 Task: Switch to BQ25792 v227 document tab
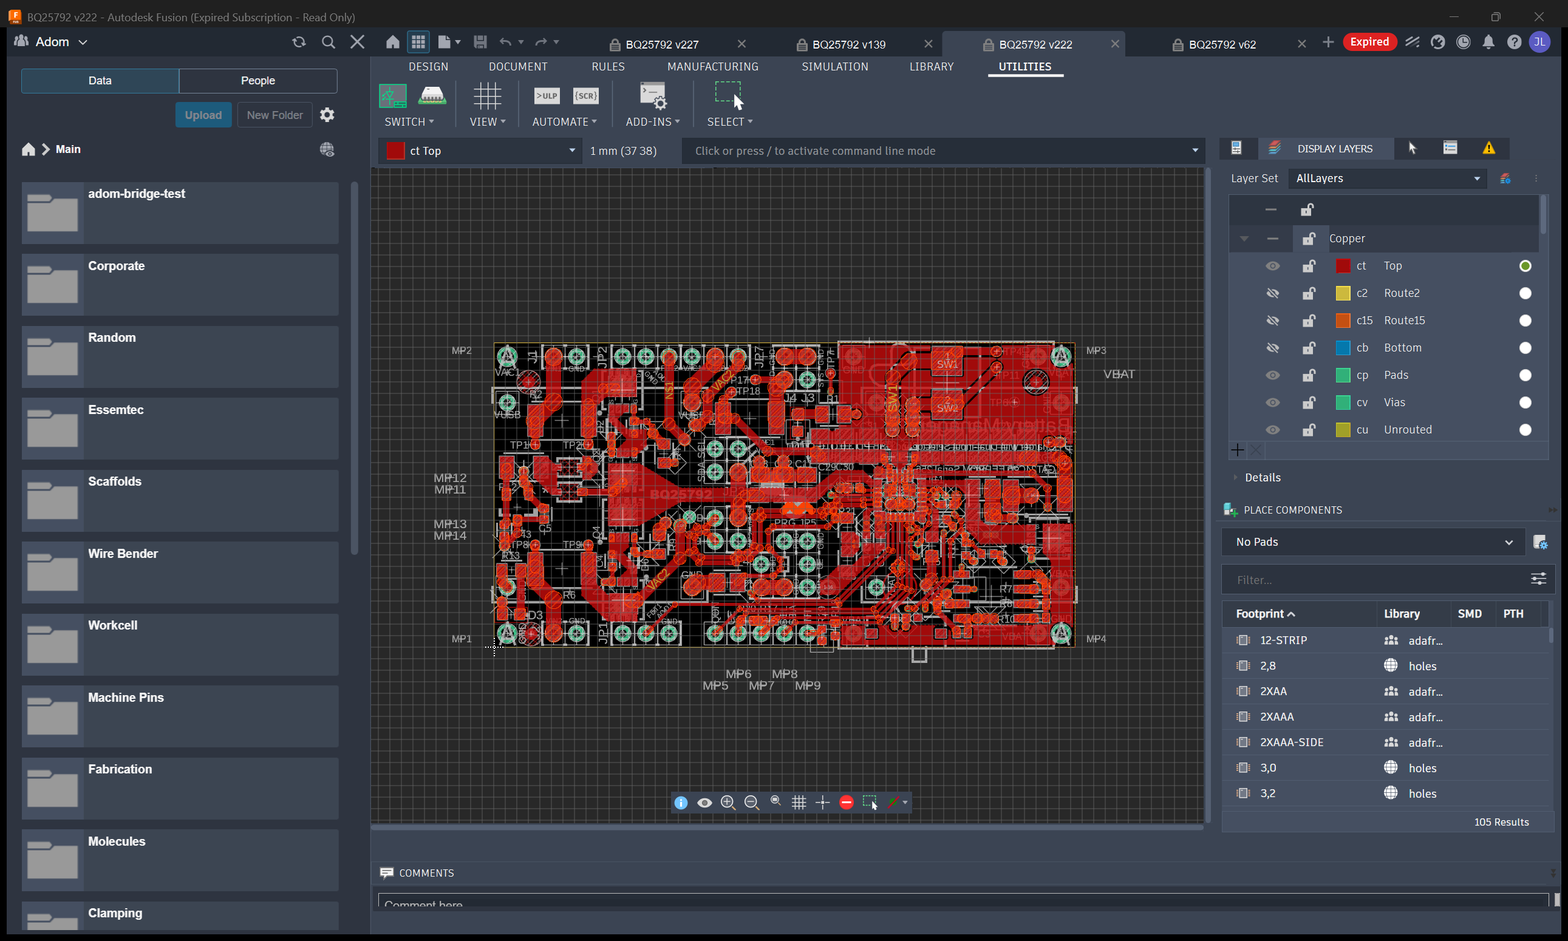tap(662, 44)
